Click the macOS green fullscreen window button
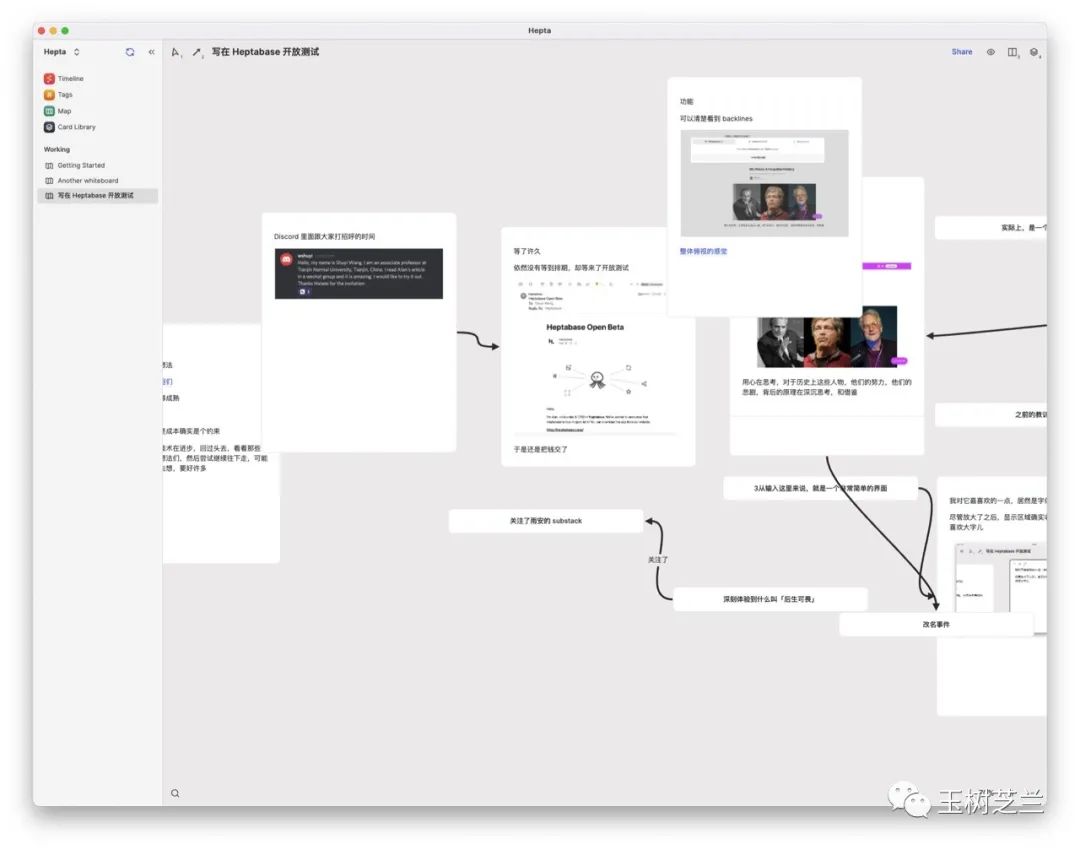This screenshot has height=850, width=1080. (65, 31)
